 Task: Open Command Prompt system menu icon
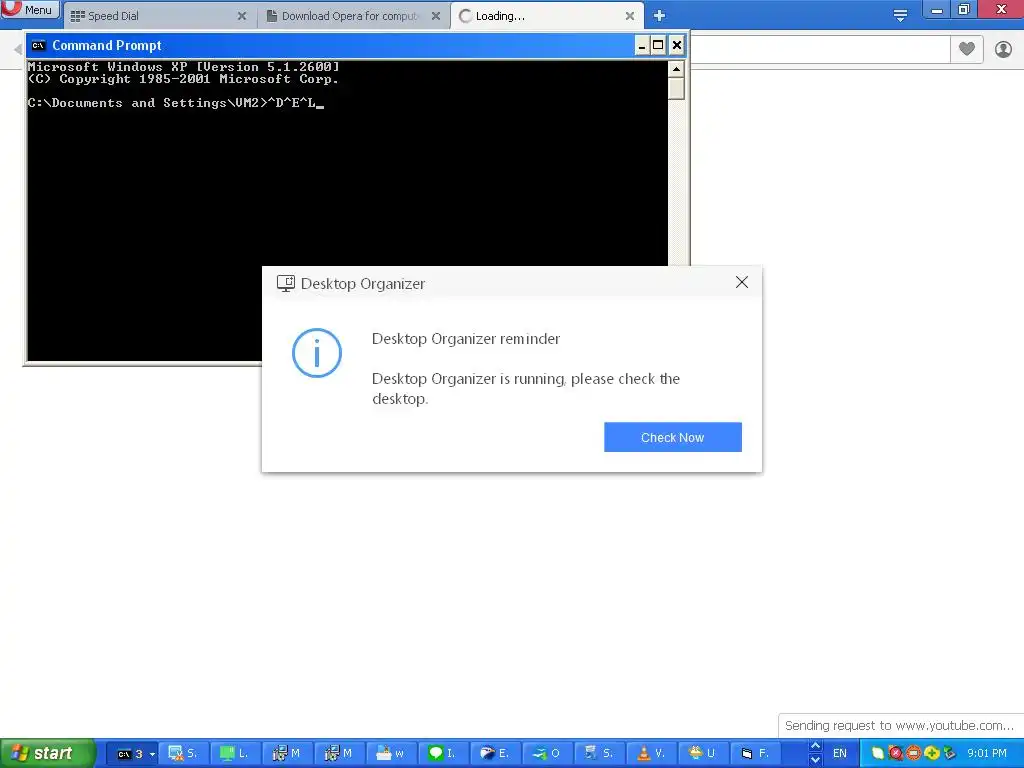(x=39, y=45)
